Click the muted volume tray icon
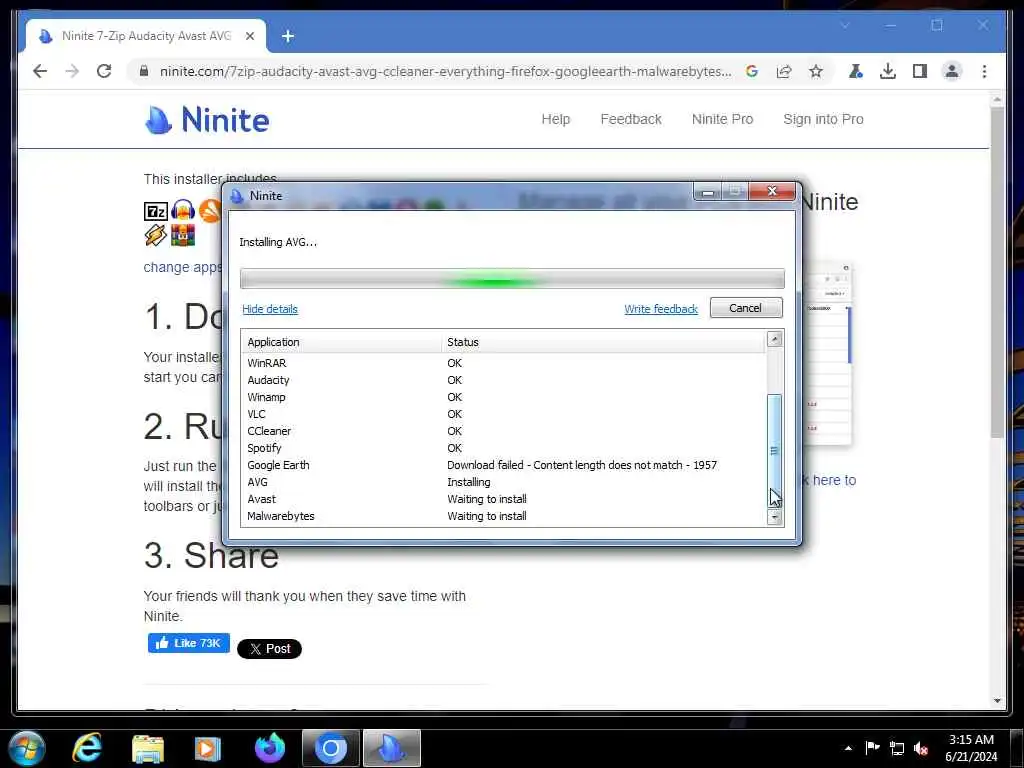 click(921, 748)
